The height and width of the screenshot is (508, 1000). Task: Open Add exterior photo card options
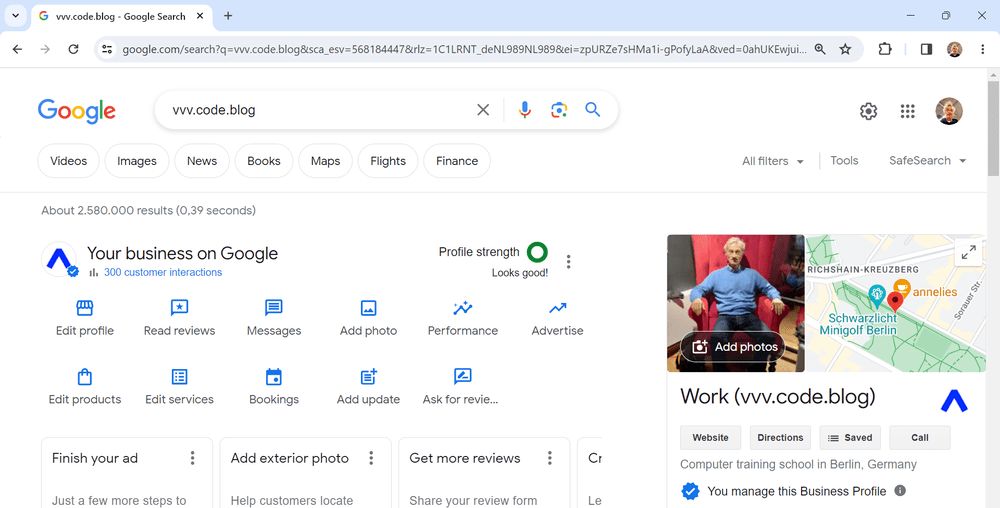[371, 458]
